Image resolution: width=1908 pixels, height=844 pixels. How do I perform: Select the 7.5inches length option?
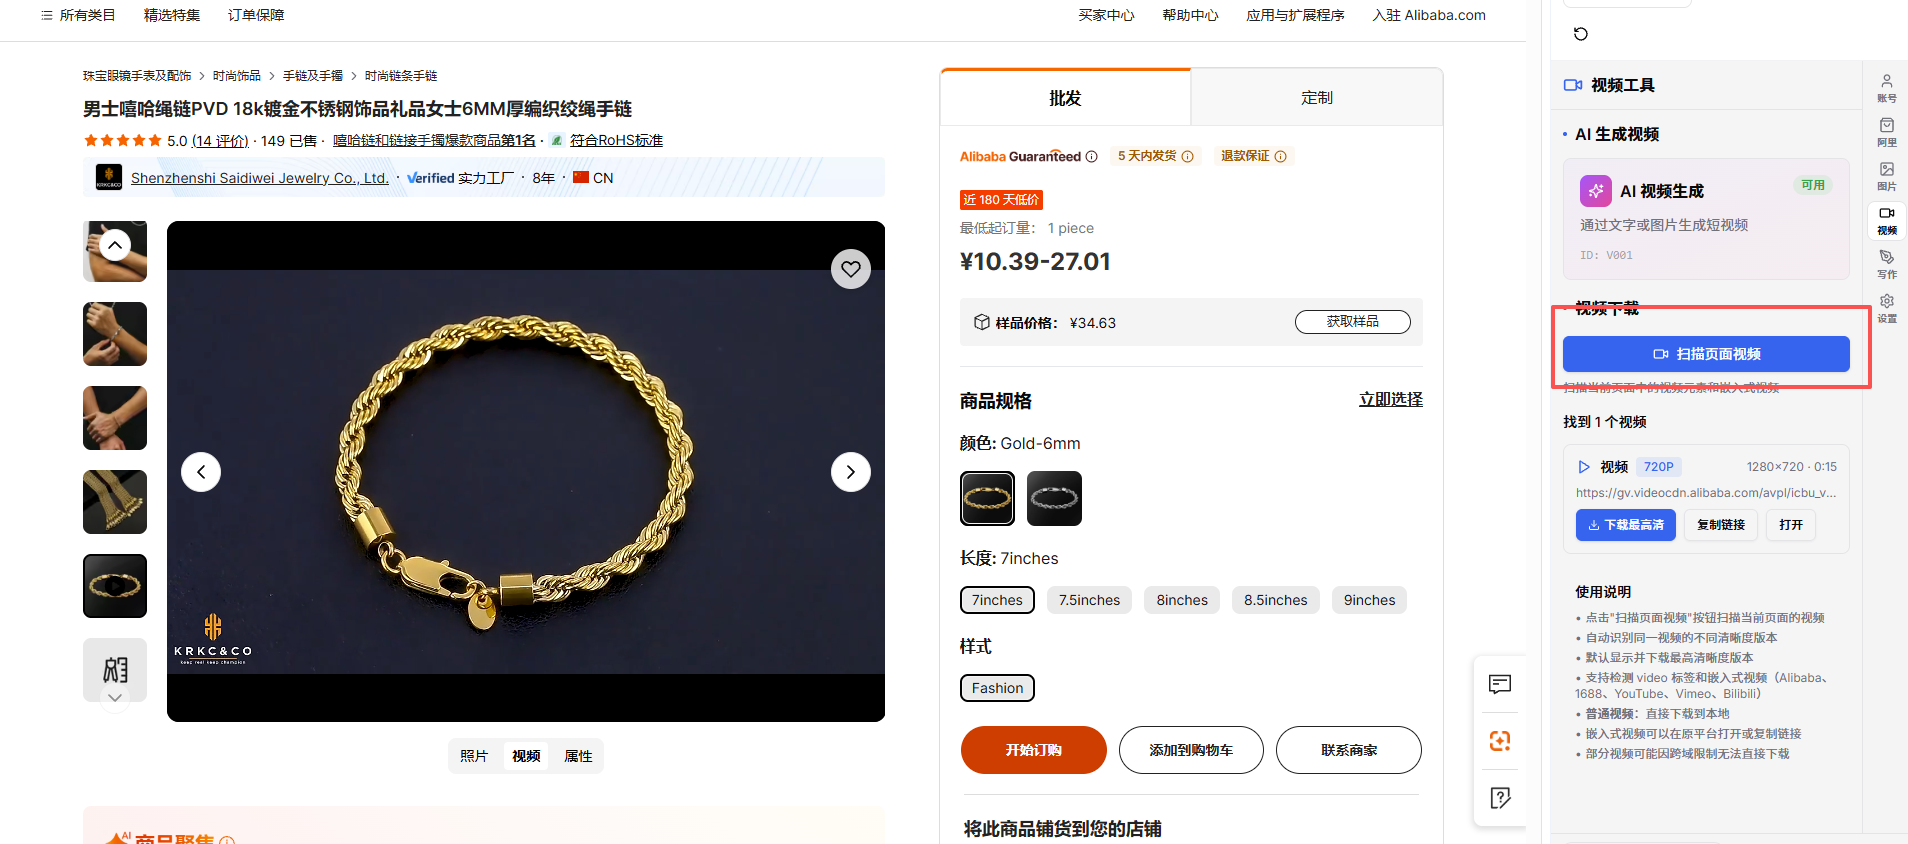1089,600
